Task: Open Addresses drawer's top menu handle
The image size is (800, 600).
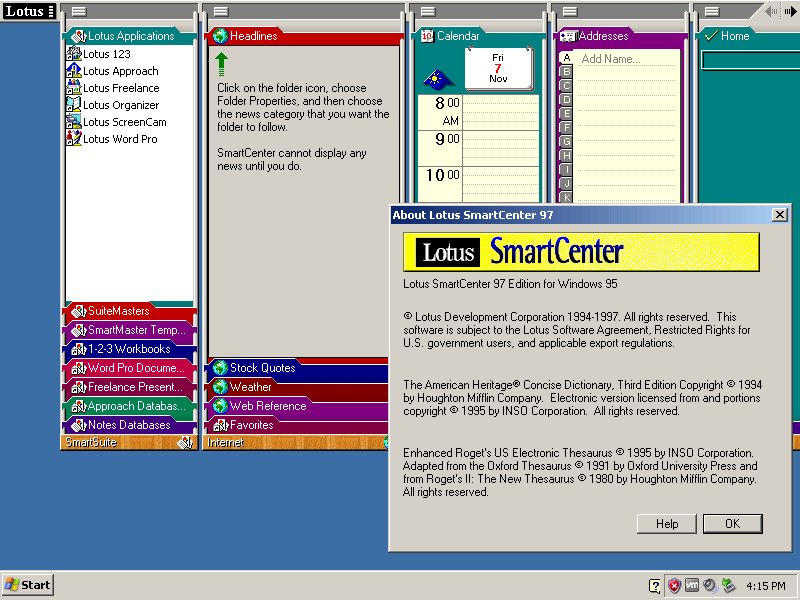Action: pyautogui.click(x=569, y=11)
